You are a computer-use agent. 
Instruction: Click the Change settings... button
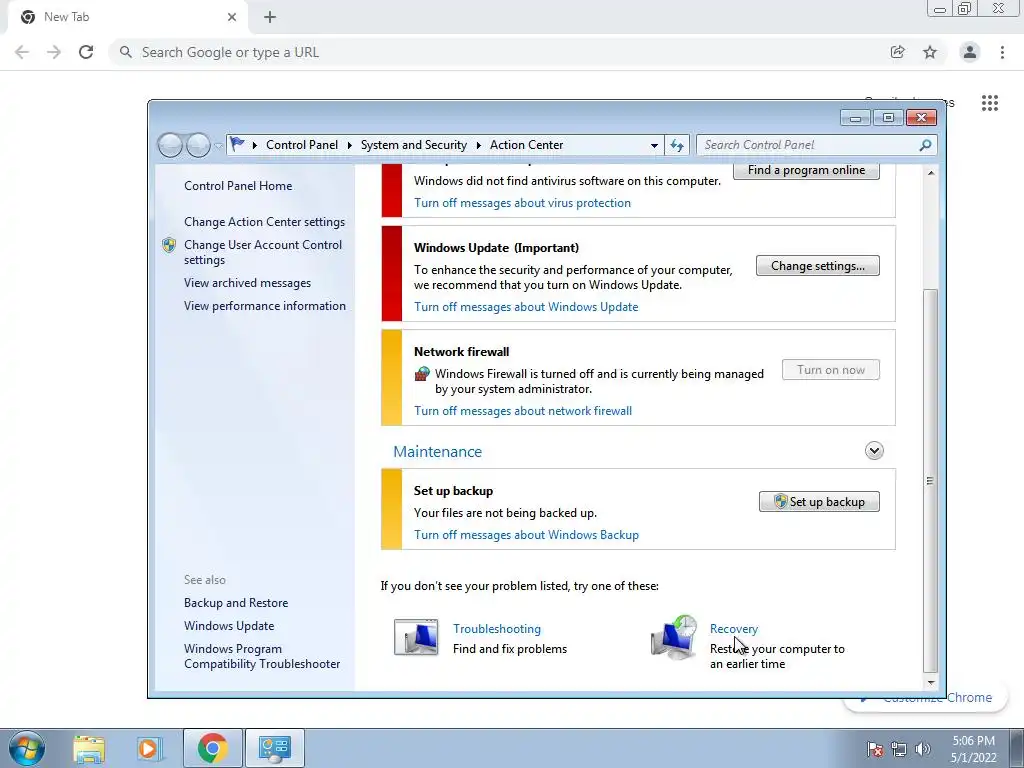point(818,266)
